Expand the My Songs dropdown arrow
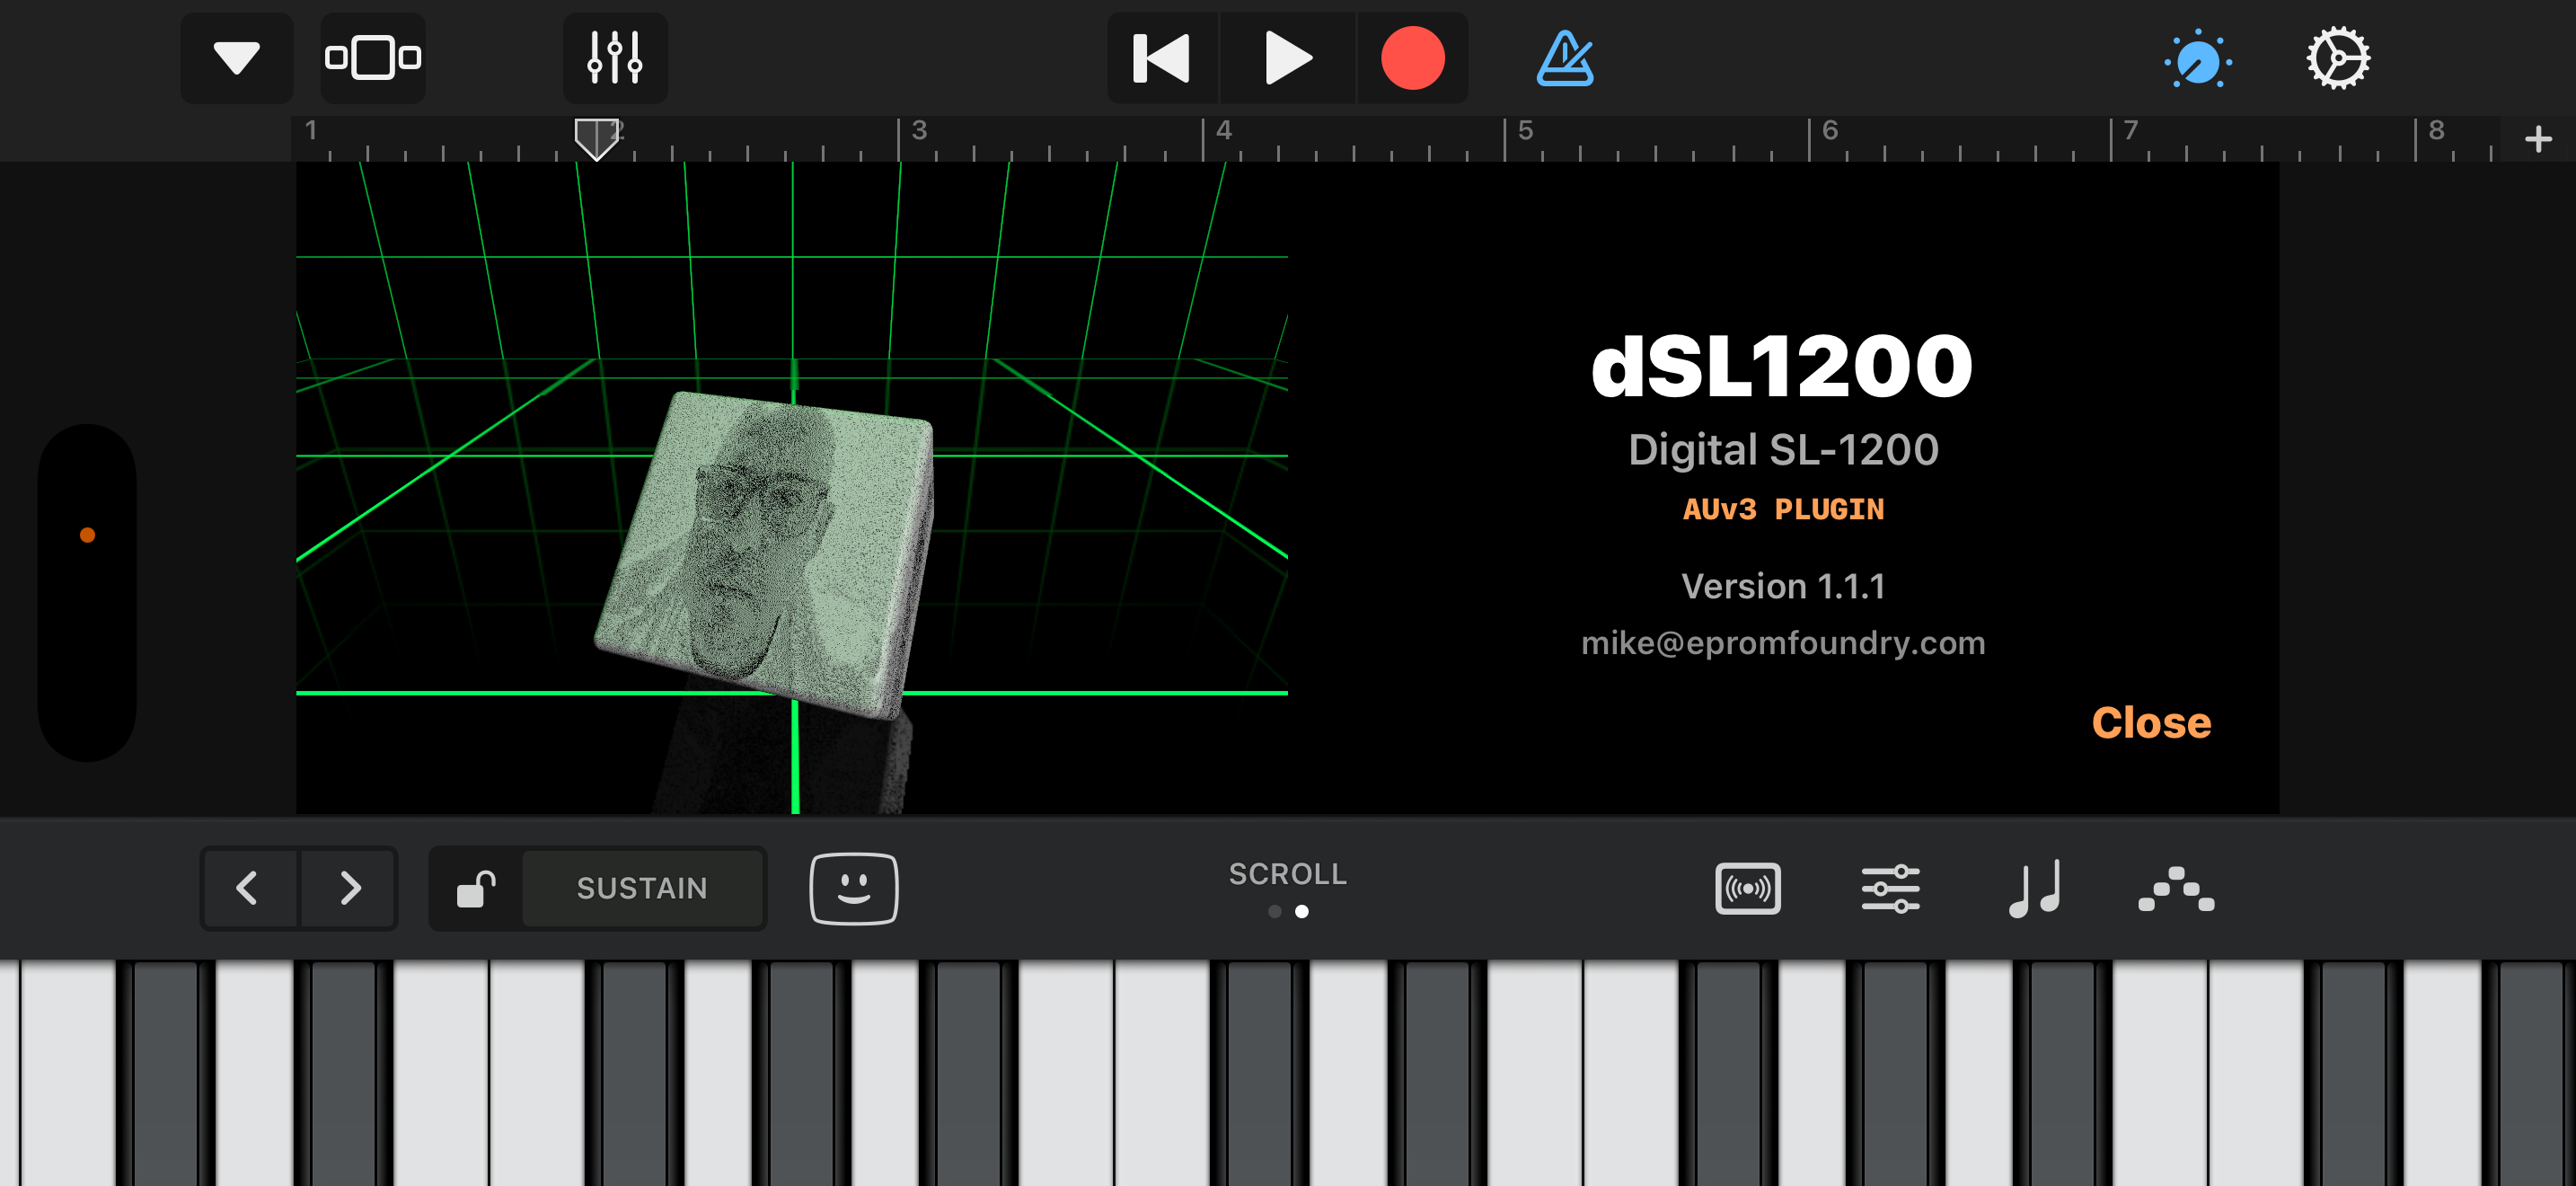2576x1186 pixels. [237, 58]
